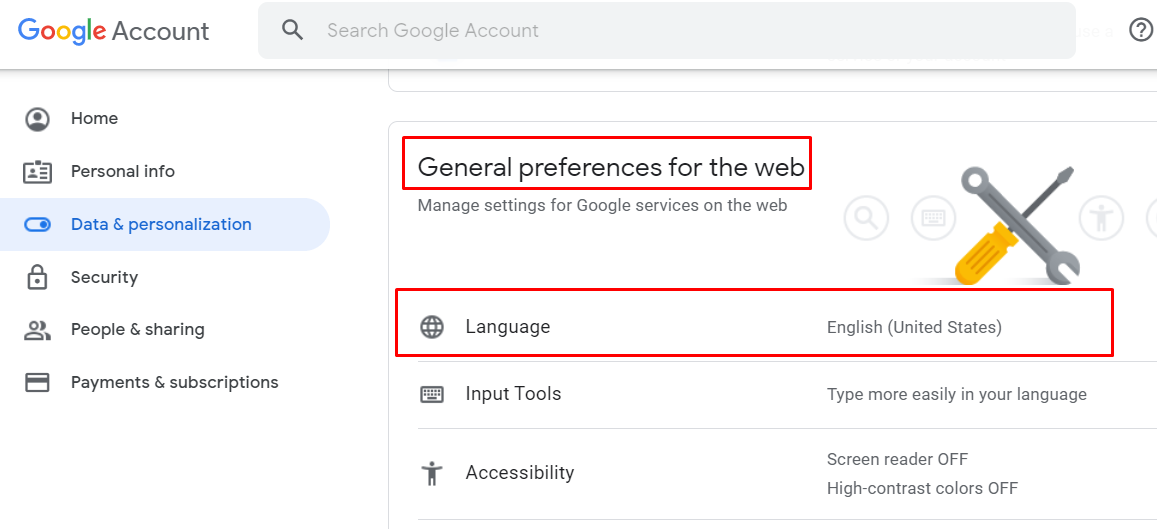Click the People & sharing icon
1157x529 pixels.
click(x=37, y=330)
